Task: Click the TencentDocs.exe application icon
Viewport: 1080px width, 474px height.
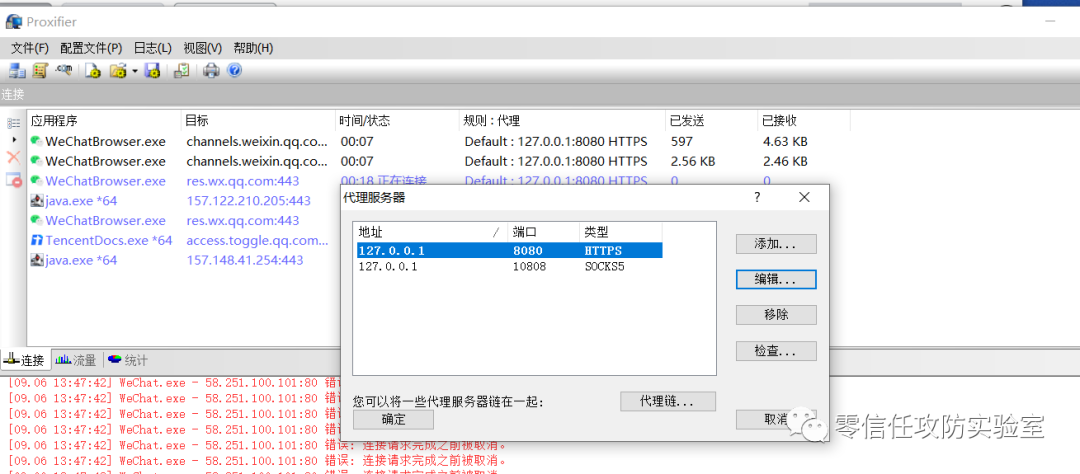Action: pos(37,240)
